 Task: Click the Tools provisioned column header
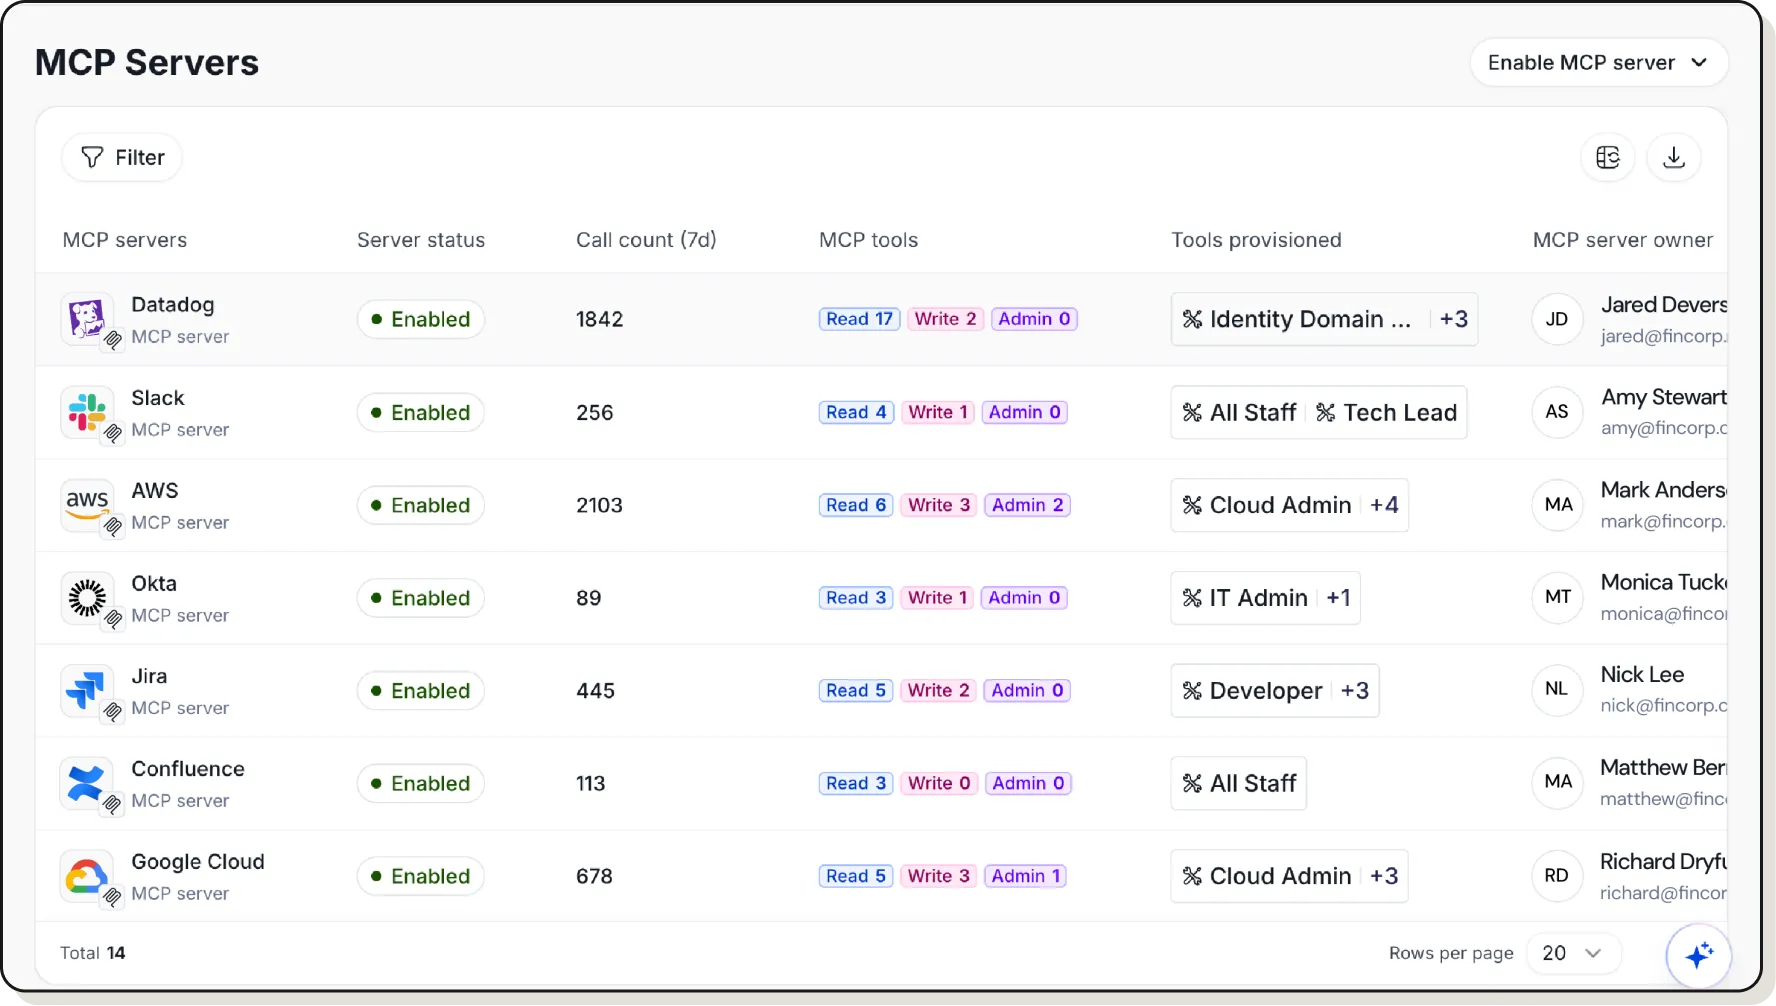(x=1256, y=240)
